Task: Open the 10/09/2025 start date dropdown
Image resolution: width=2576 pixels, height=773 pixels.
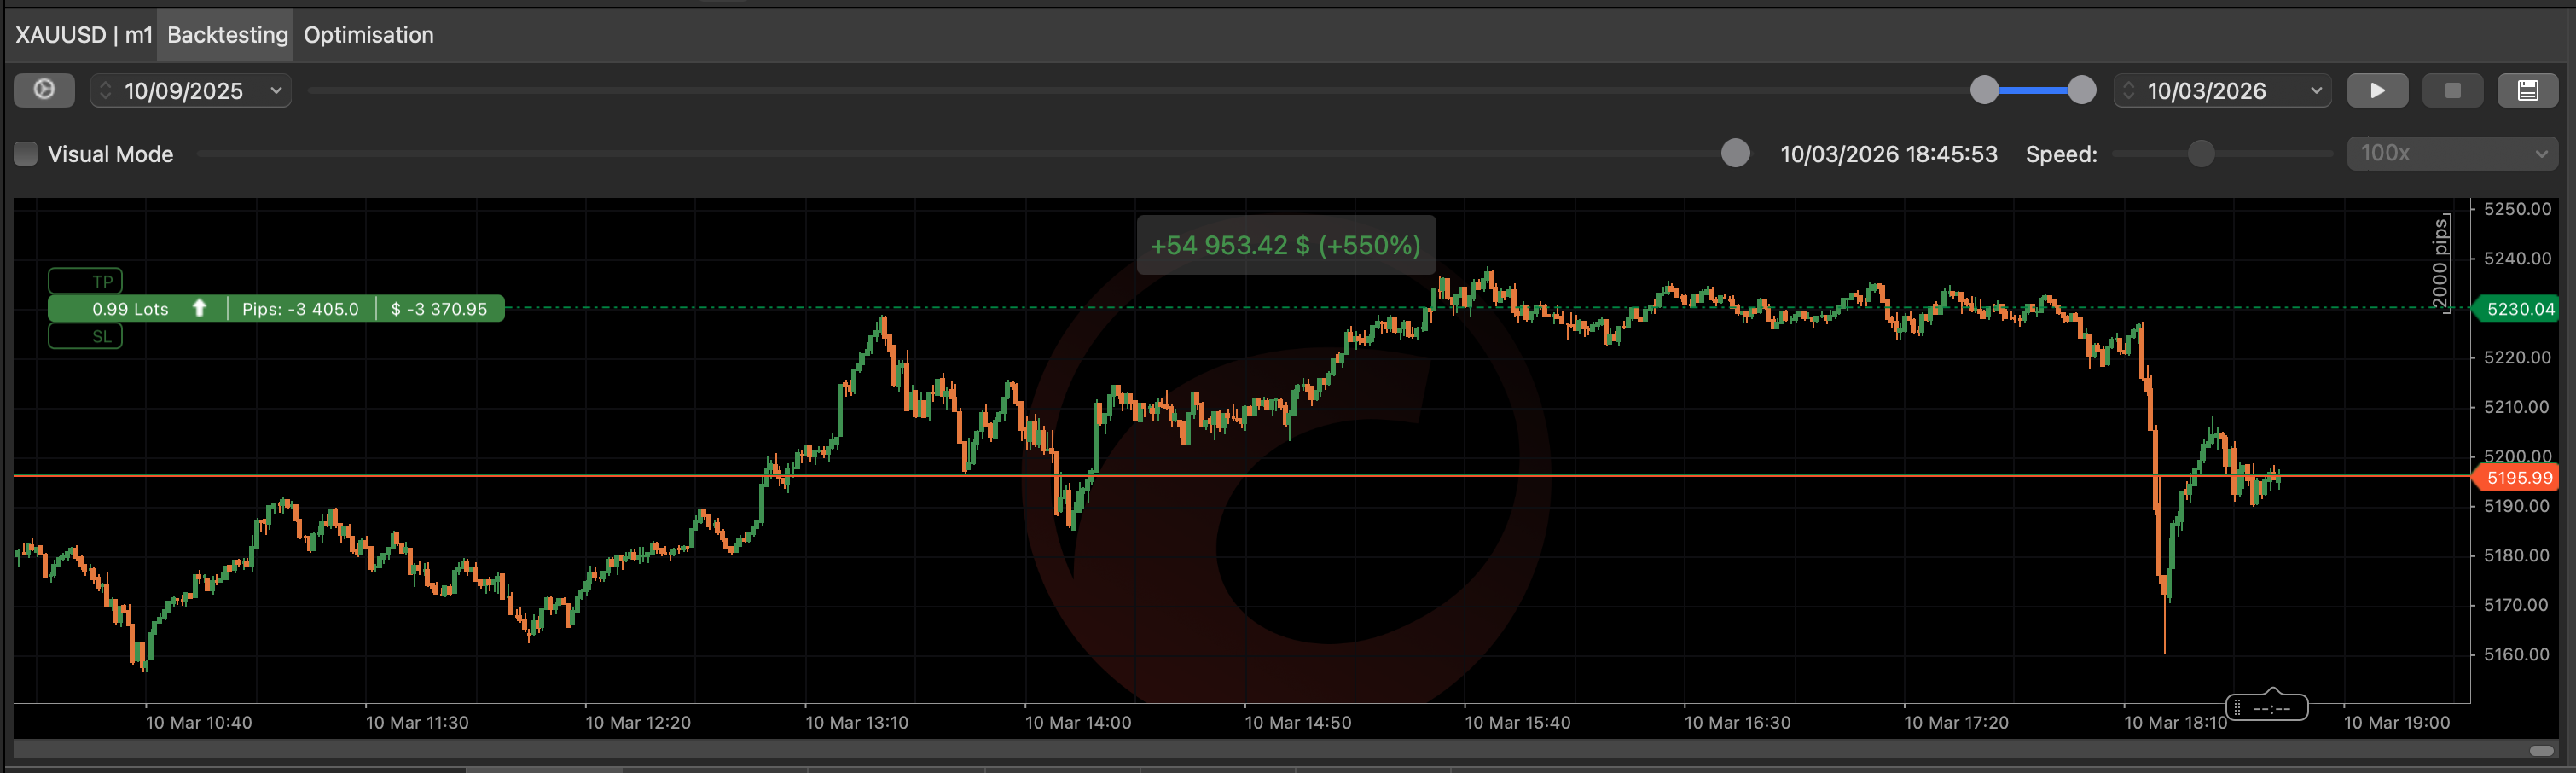Action: [x=276, y=91]
